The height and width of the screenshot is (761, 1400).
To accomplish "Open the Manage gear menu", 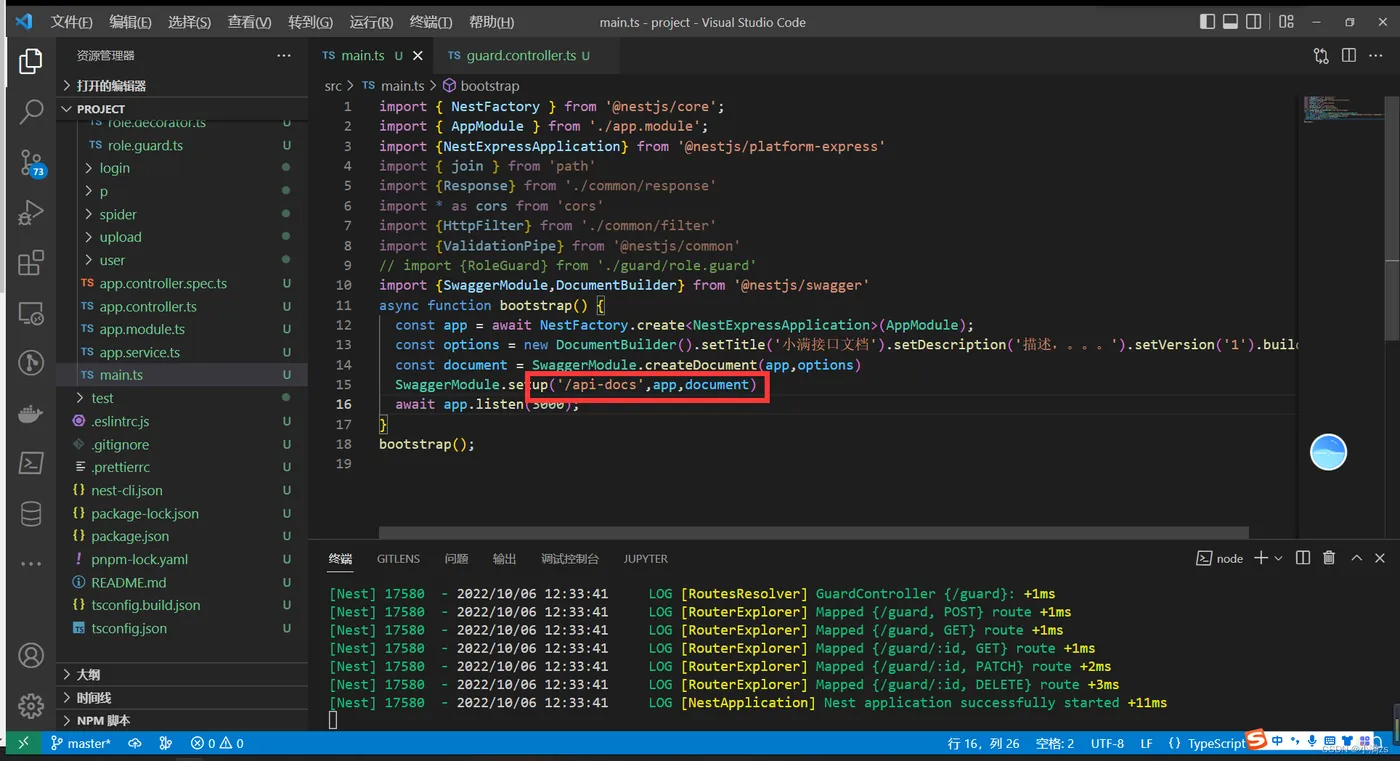I will [x=31, y=705].
